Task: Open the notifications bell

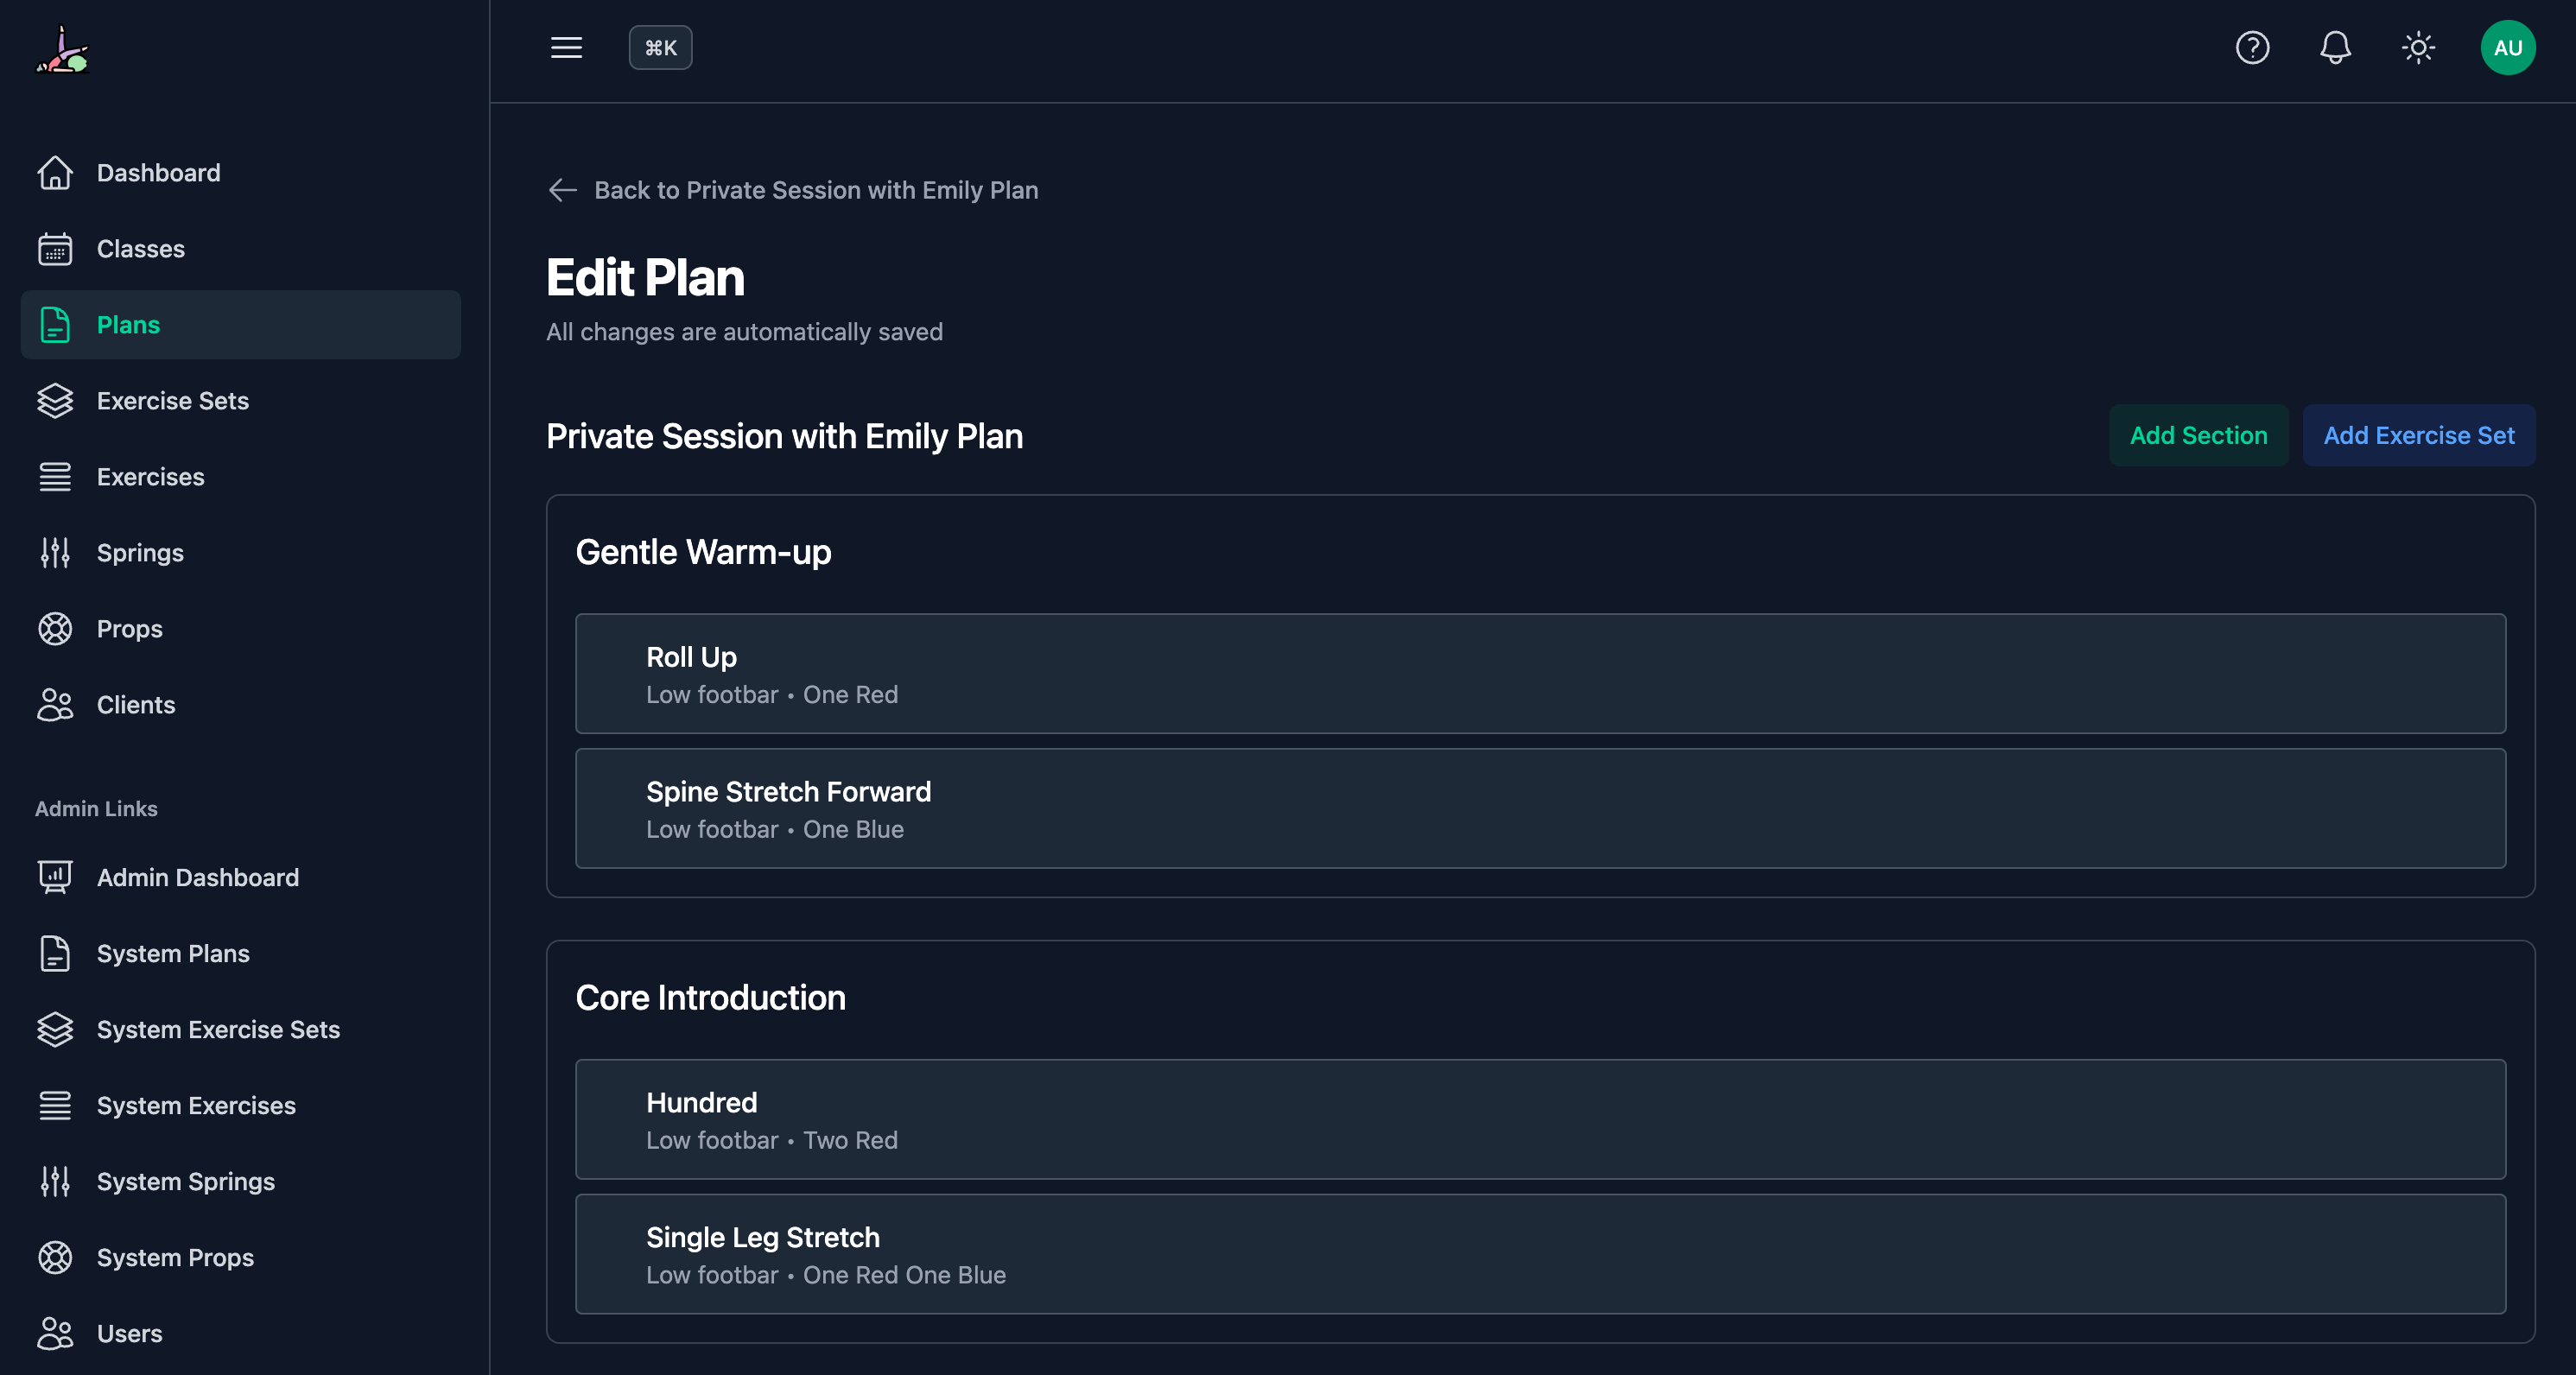Action: (2335, 47)
